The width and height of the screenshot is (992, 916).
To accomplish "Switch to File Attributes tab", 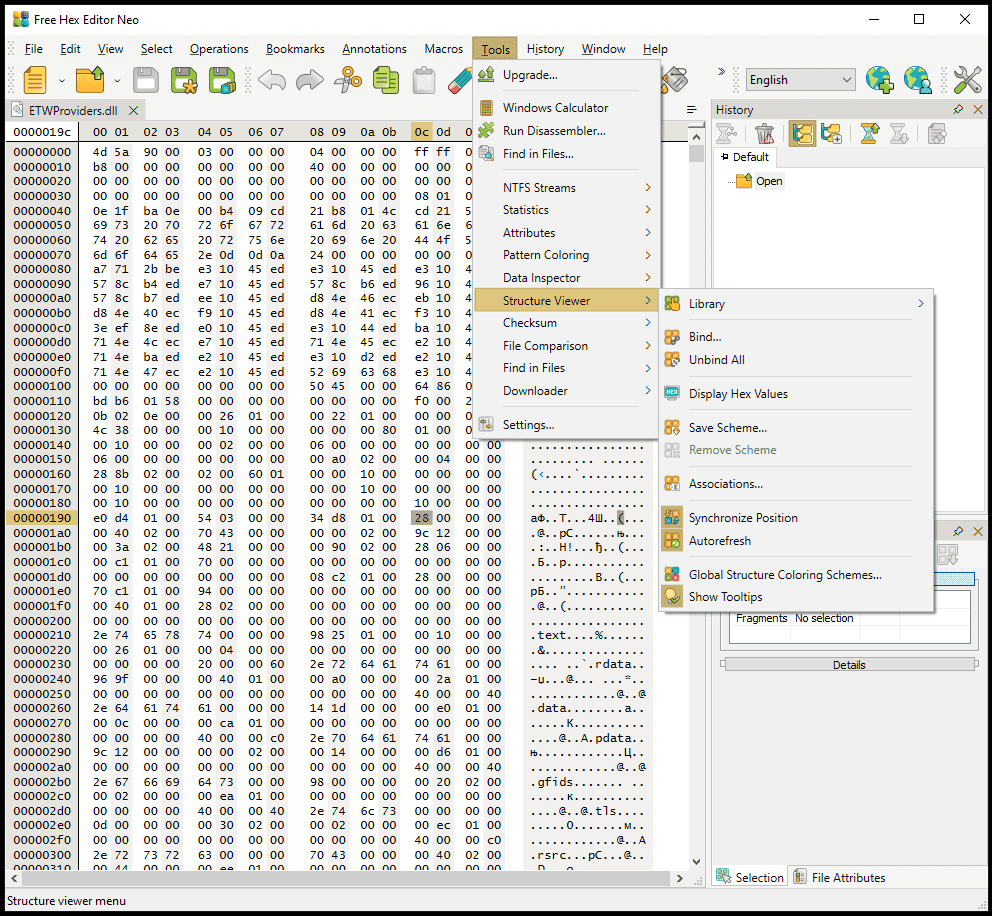I will (x=838, y=878).
